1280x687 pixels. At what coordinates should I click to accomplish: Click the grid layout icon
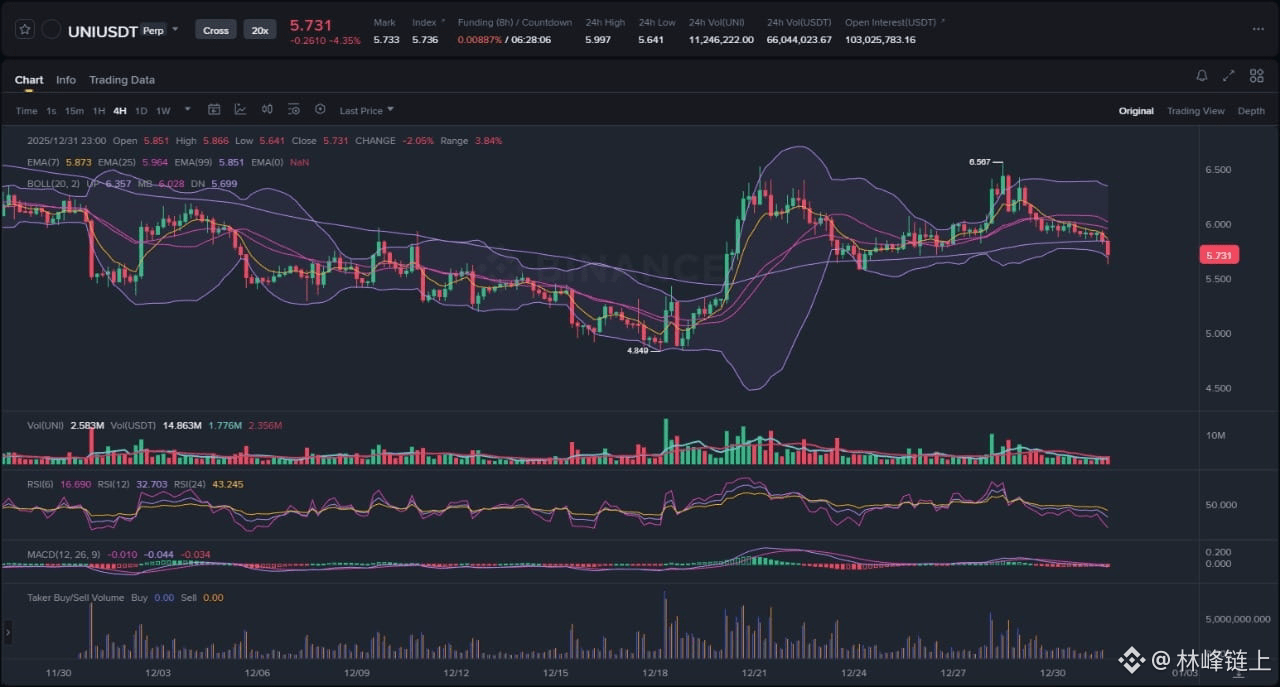[x=1257, y=76]
